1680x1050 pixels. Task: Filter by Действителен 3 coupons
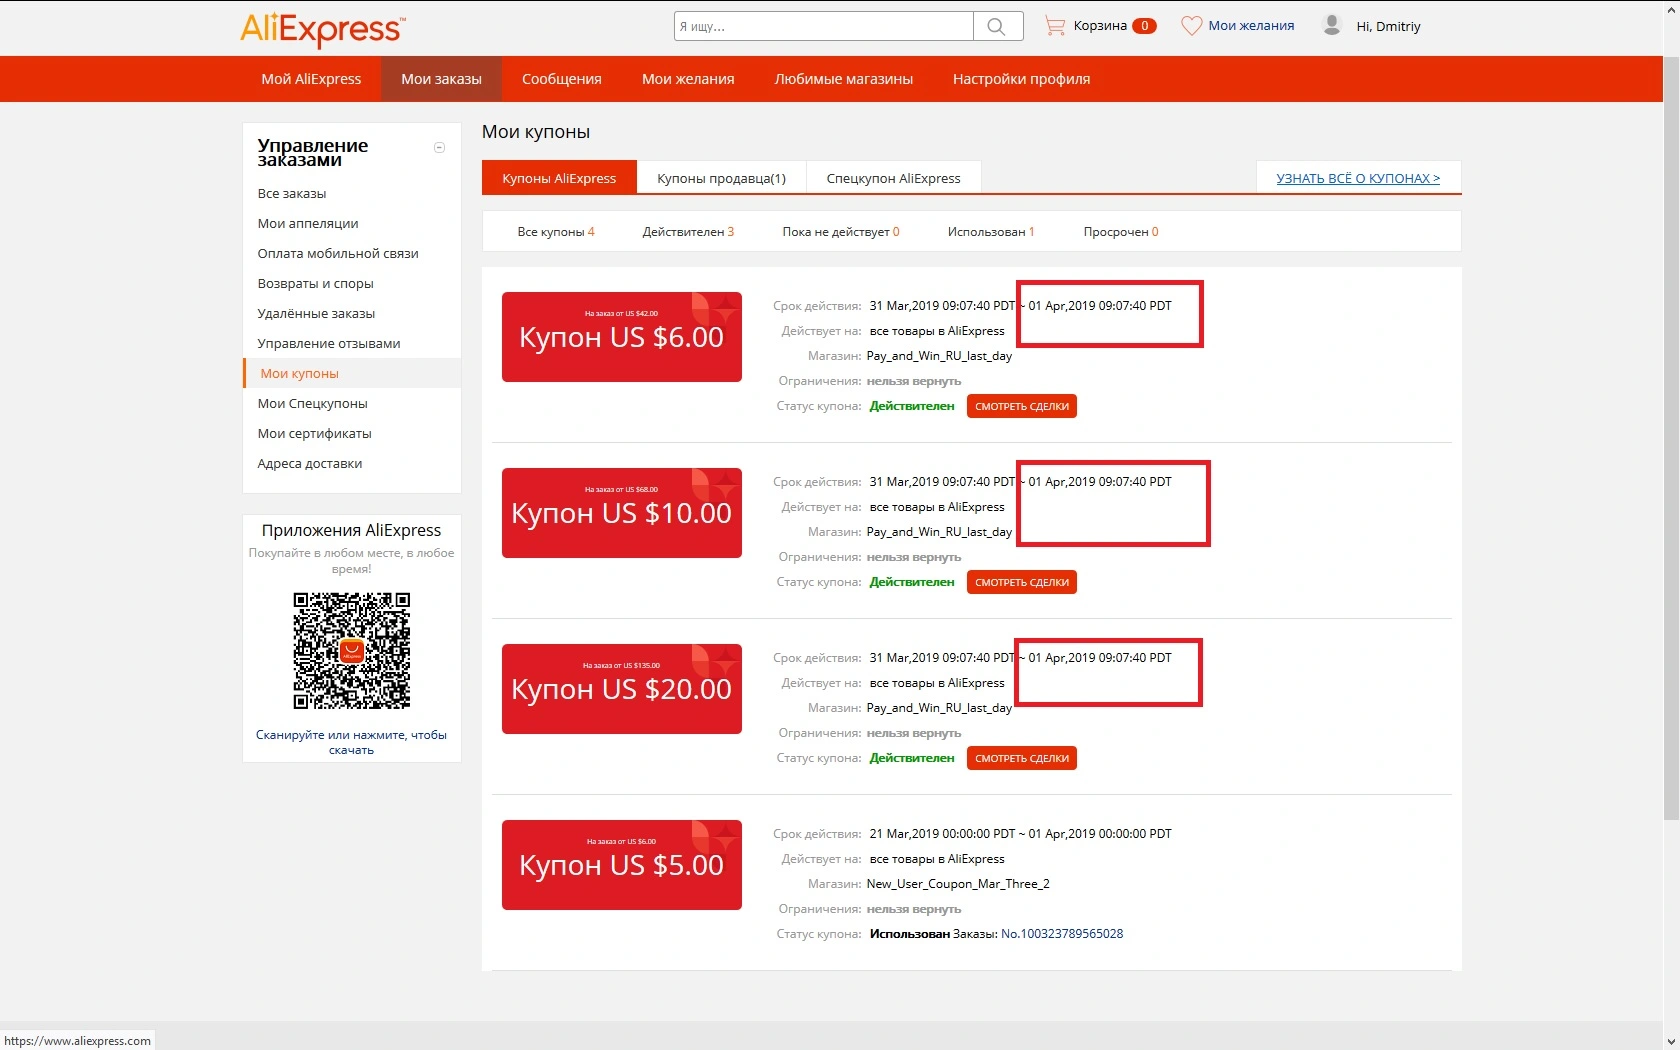(x=688, y=232)
